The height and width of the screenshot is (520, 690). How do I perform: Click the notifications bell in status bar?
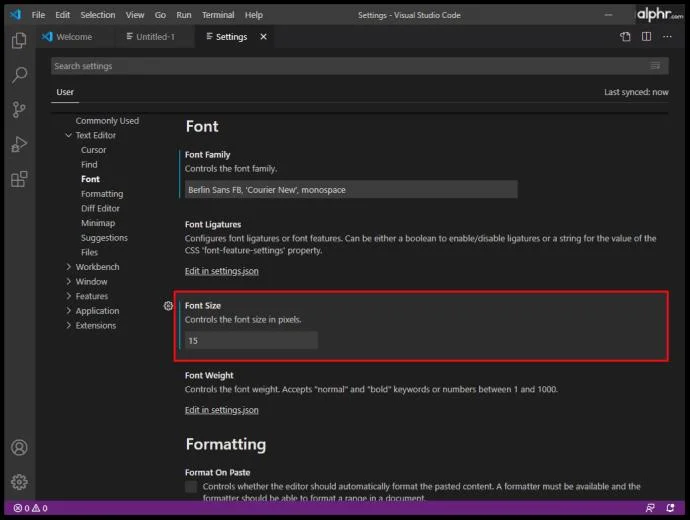pyautogui.click(x=670, y=508)
